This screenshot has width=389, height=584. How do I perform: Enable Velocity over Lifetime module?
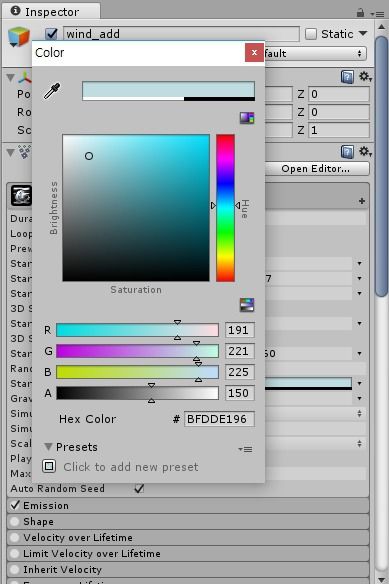coord(15,537)
